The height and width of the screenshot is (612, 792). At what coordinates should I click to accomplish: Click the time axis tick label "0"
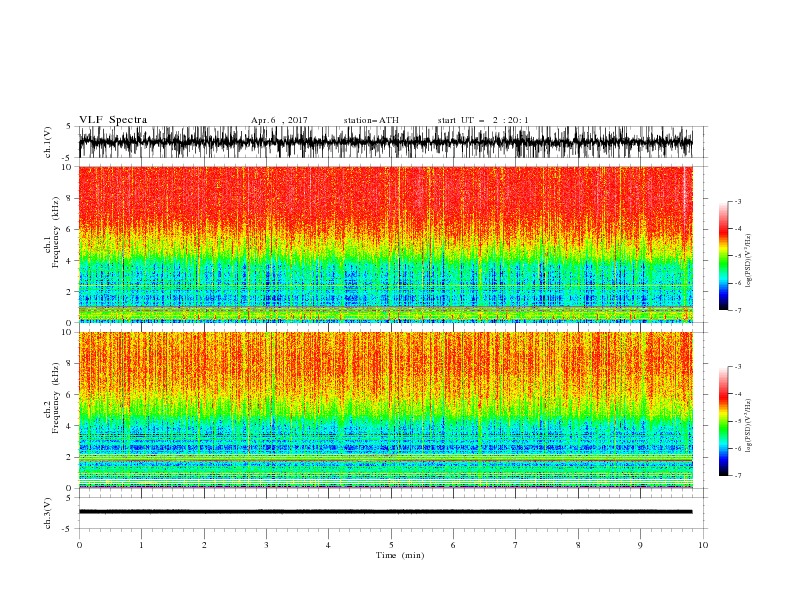point(79,545)
